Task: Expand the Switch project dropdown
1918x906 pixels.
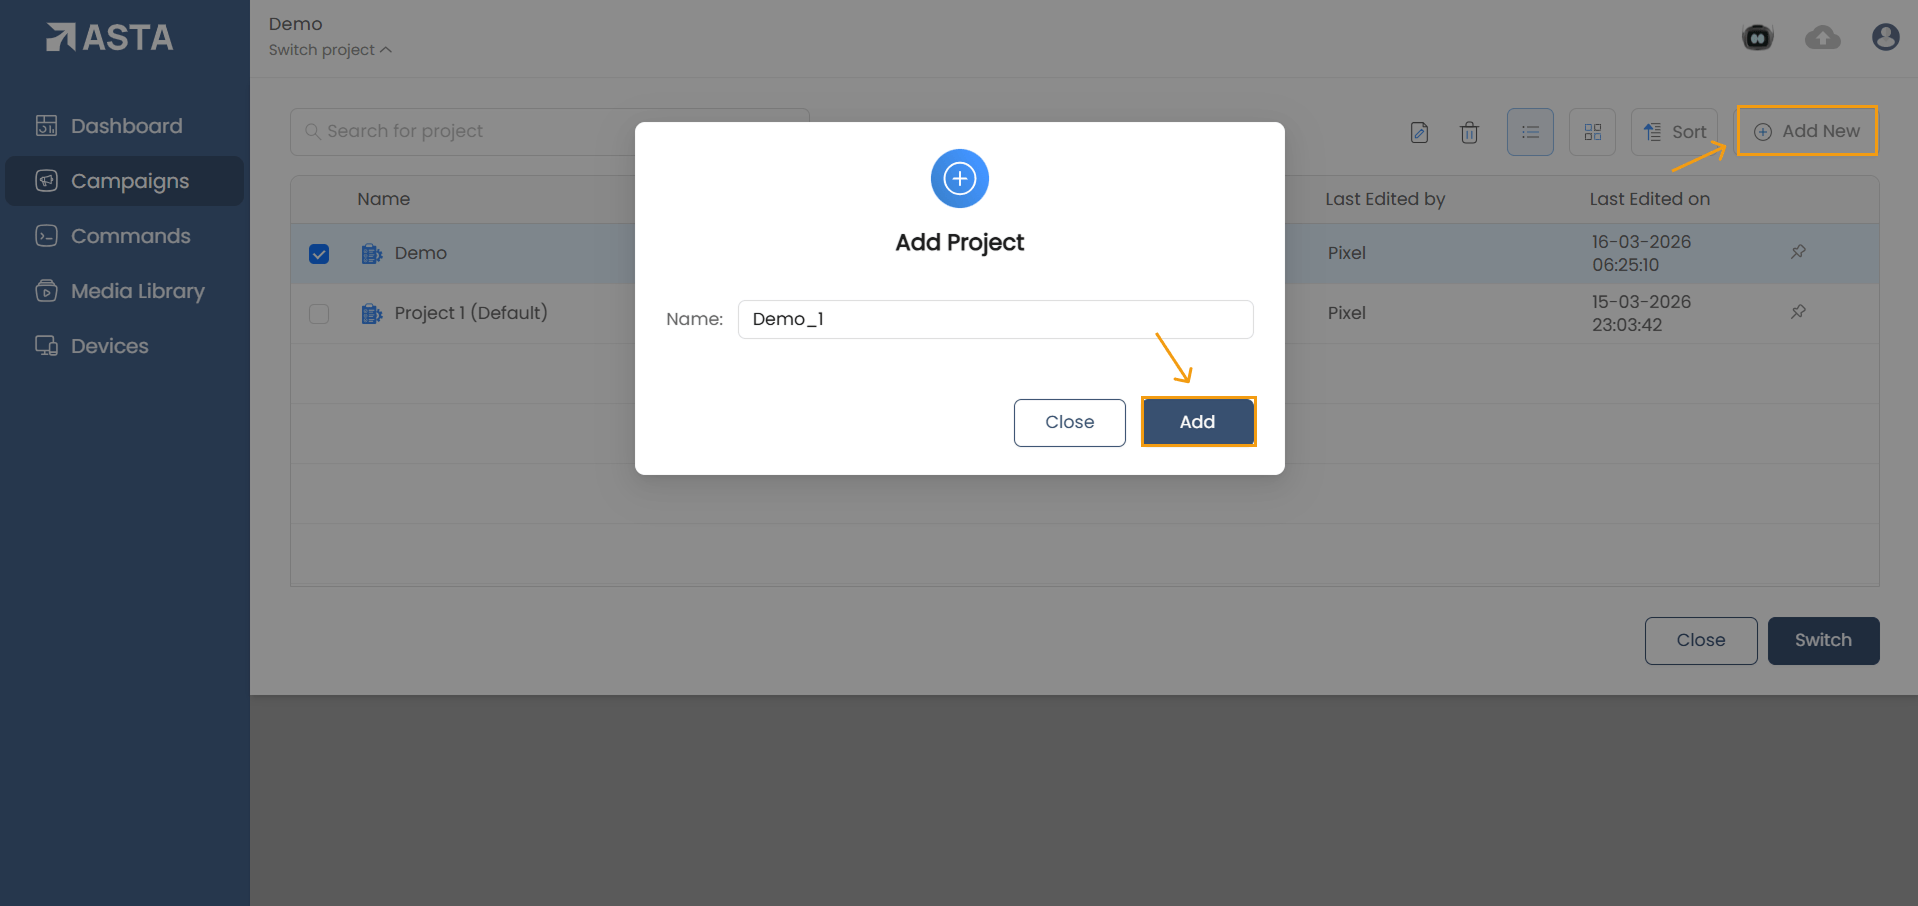Action: coord(330,50)
